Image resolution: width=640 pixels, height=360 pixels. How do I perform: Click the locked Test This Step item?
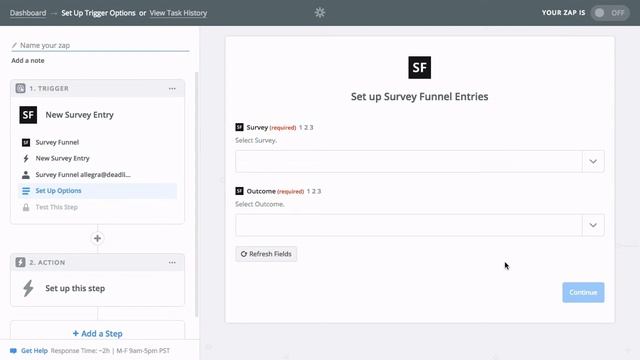[x=98, y=207]
